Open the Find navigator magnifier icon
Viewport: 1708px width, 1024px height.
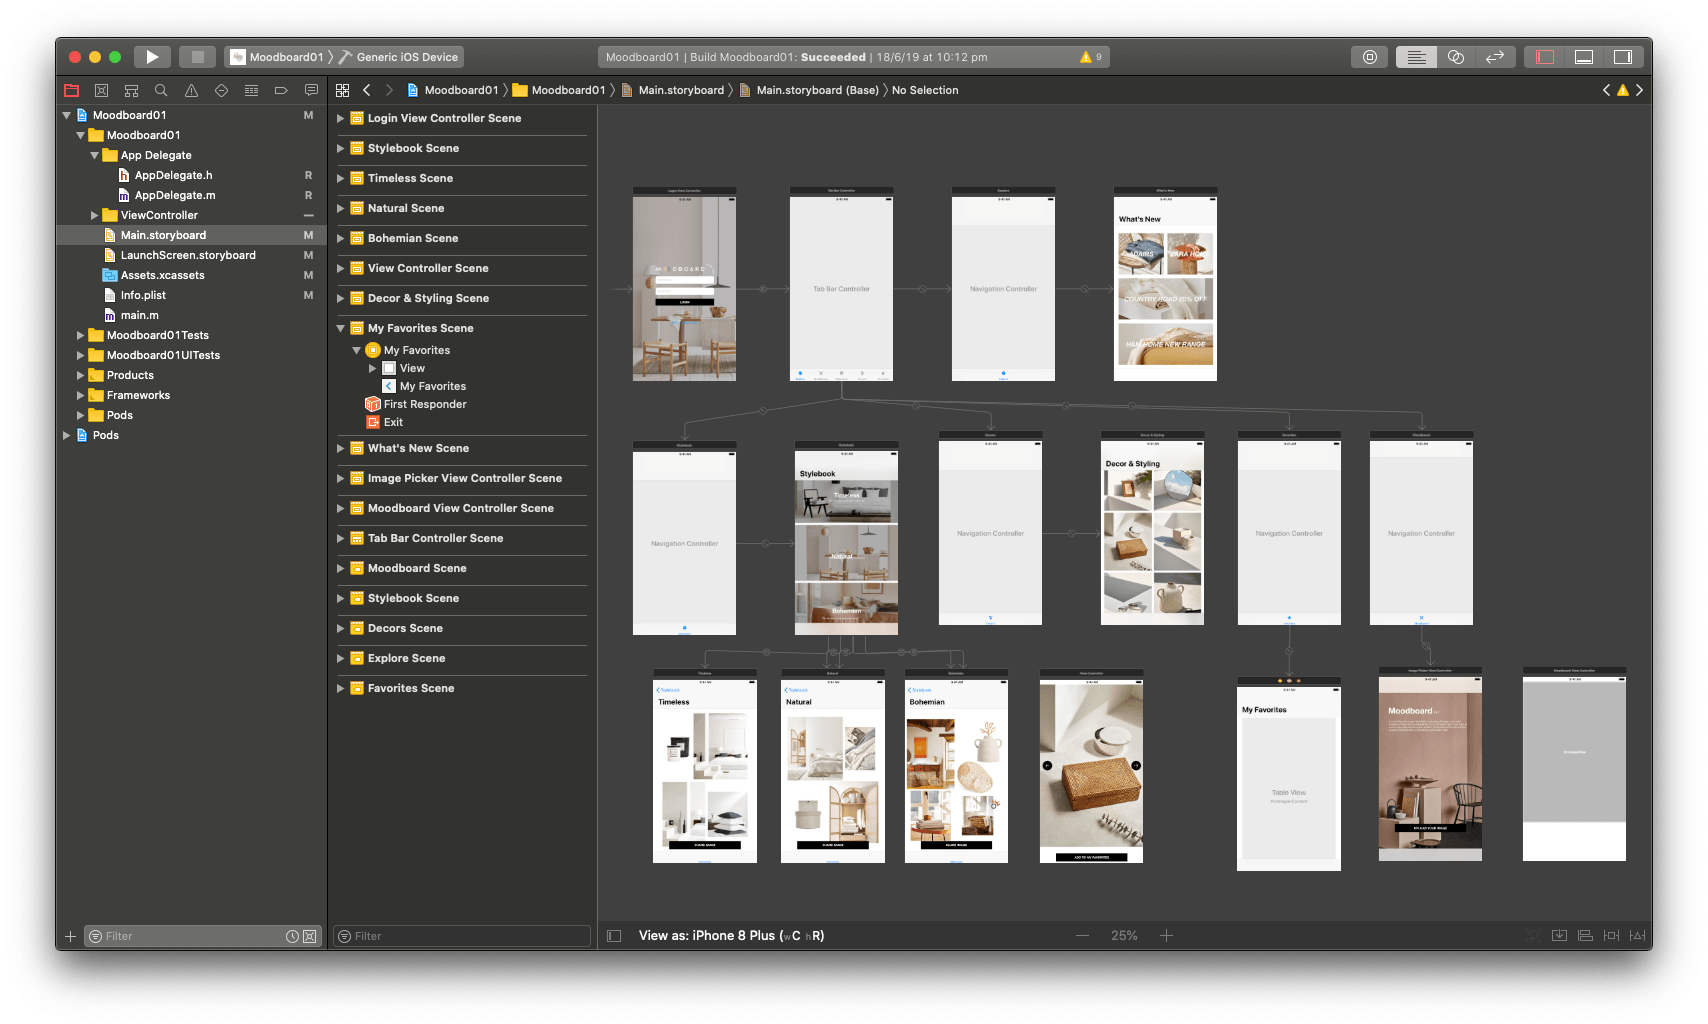161,90
